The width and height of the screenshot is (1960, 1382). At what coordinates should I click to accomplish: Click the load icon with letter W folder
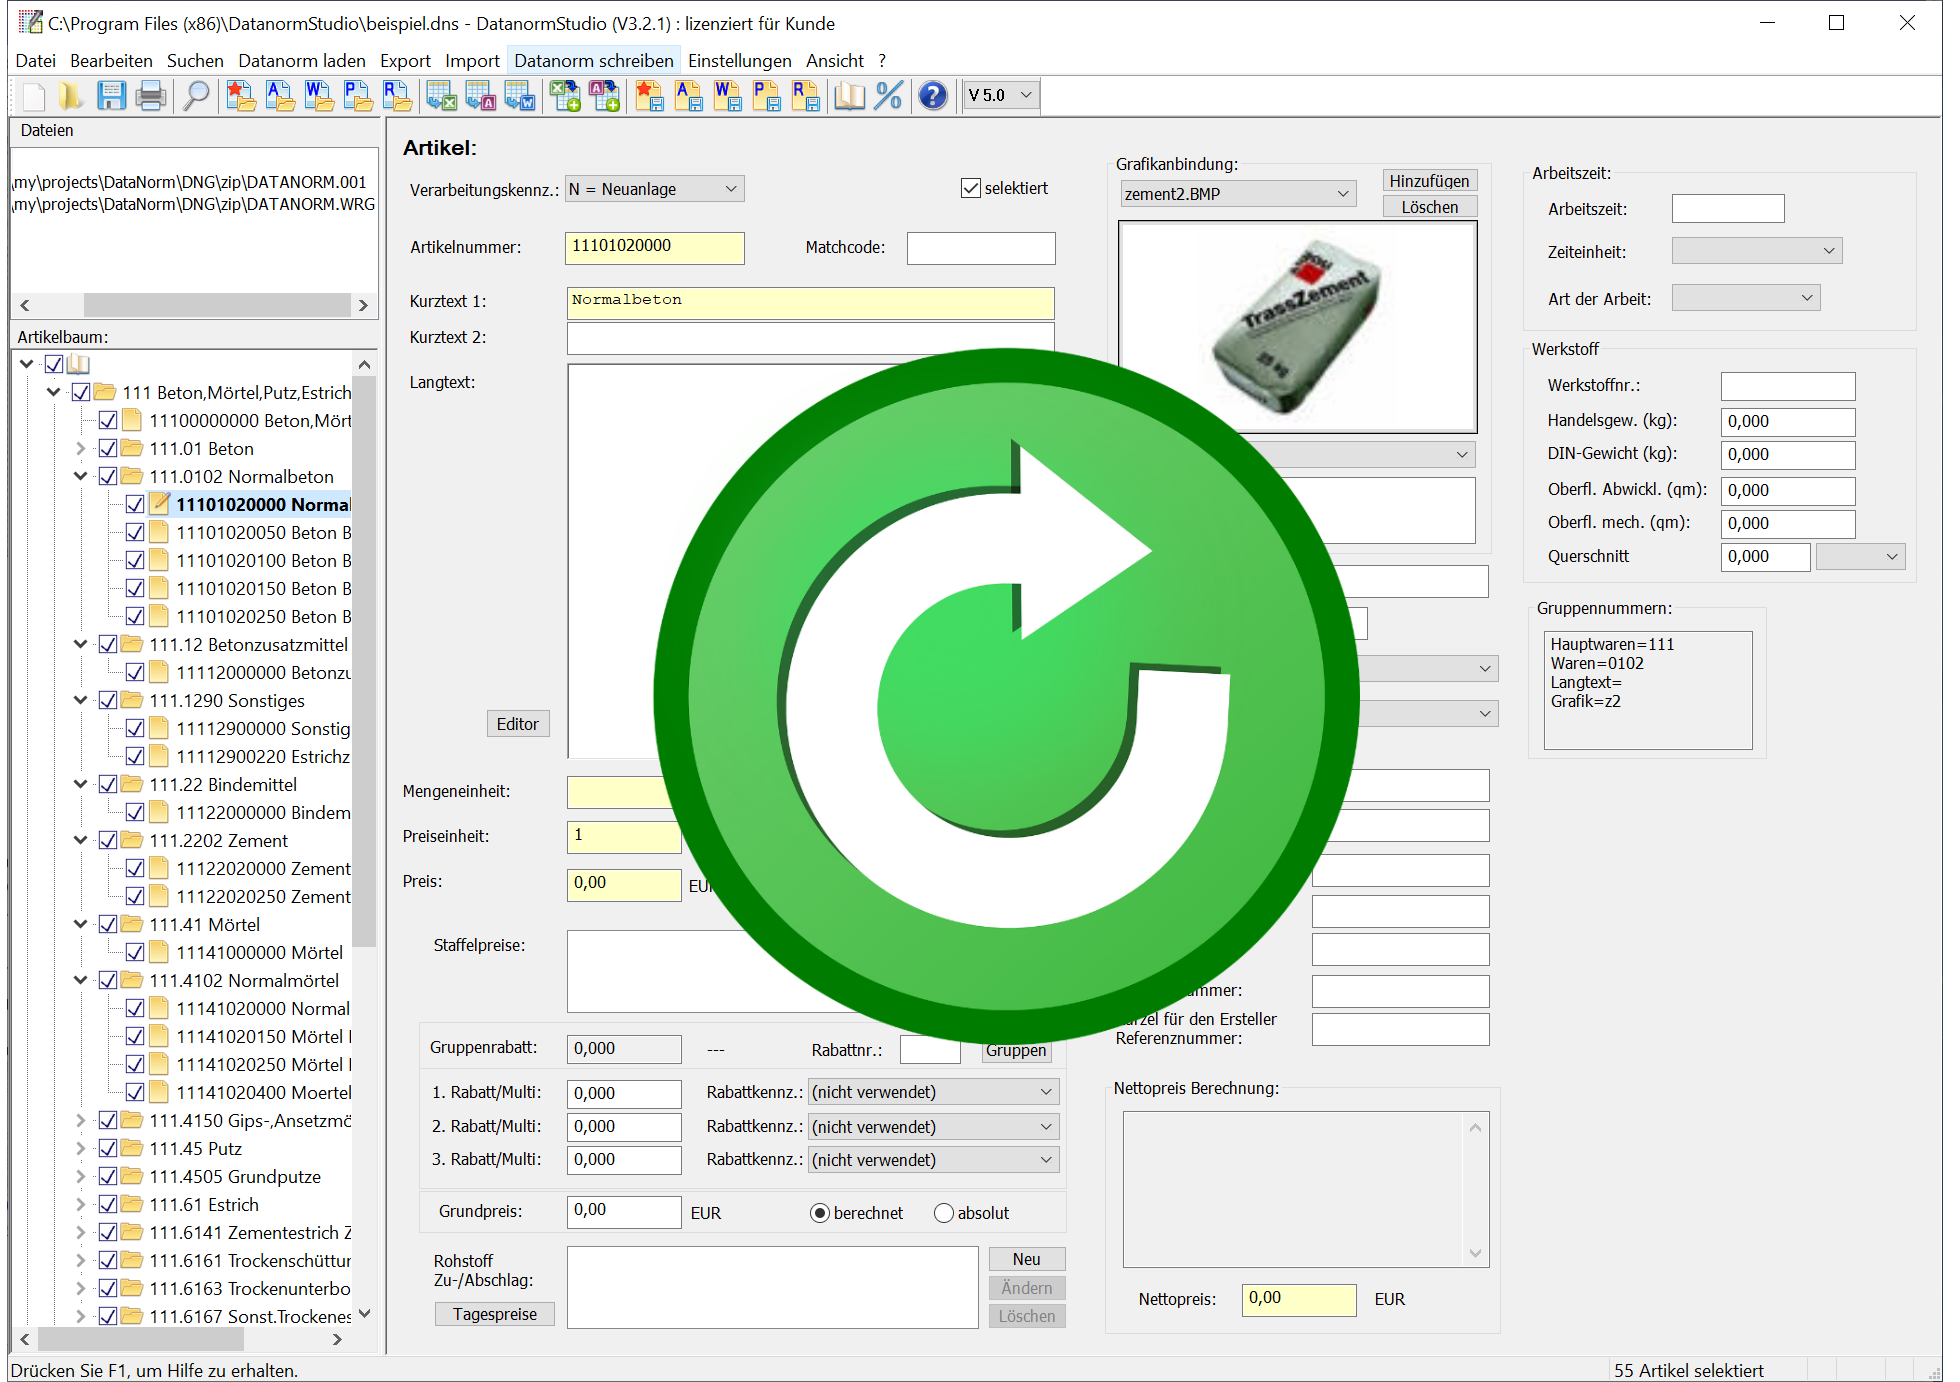point(319,96)
